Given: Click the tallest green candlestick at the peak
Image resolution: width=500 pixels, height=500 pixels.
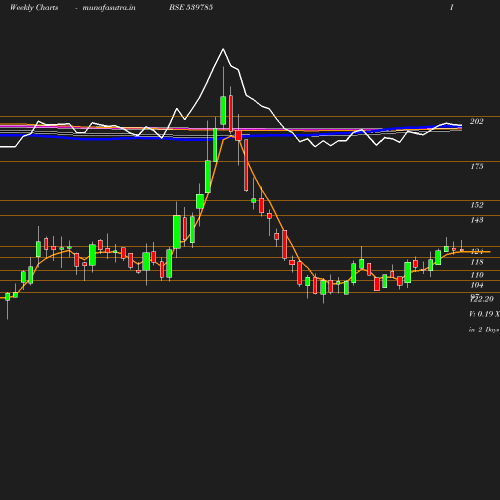Looking at the screenshot, I should point(223,110).
